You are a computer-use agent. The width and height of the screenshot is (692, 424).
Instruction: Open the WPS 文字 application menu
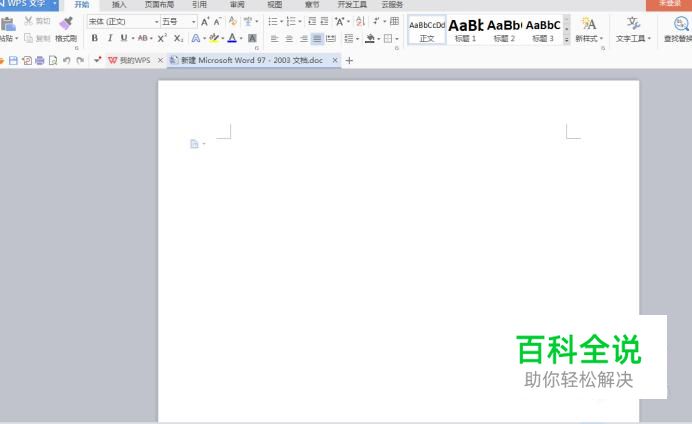[29, 4]
